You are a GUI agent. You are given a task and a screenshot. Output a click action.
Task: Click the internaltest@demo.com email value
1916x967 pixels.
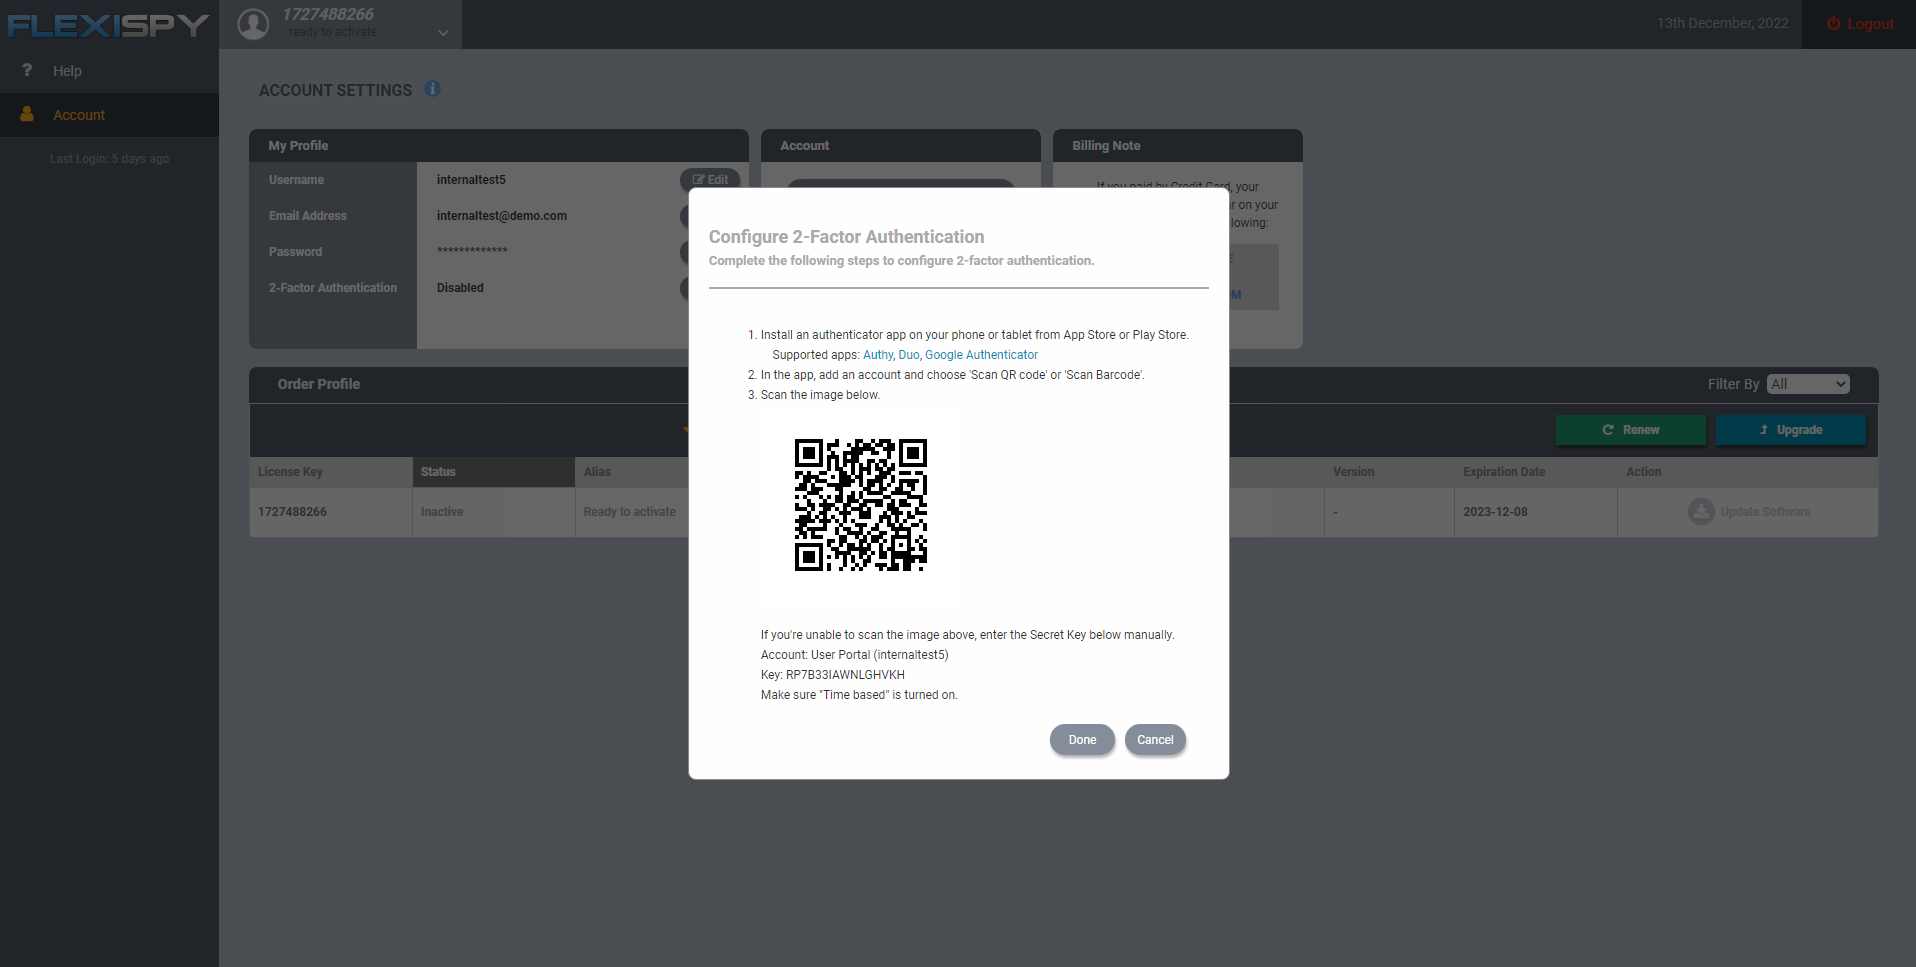502,216
